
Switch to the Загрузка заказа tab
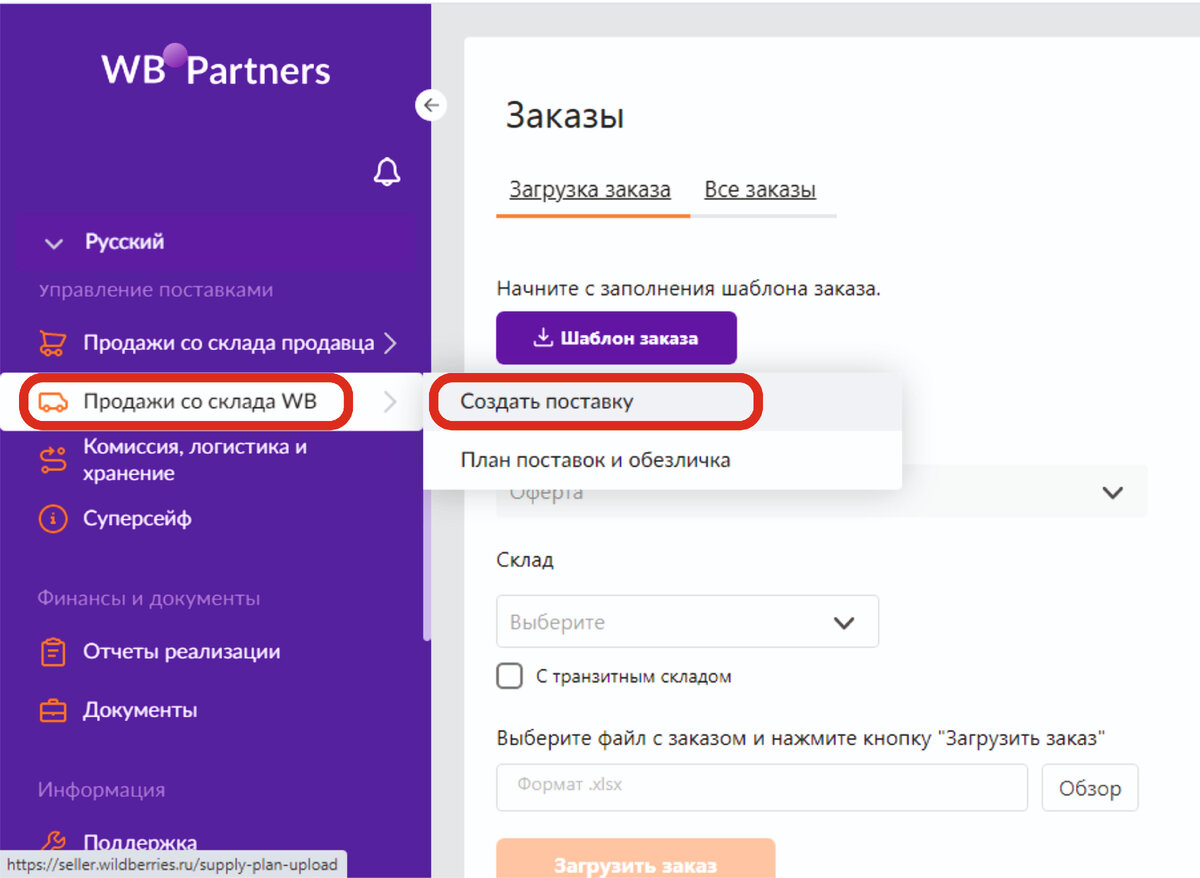click(590, 190)
